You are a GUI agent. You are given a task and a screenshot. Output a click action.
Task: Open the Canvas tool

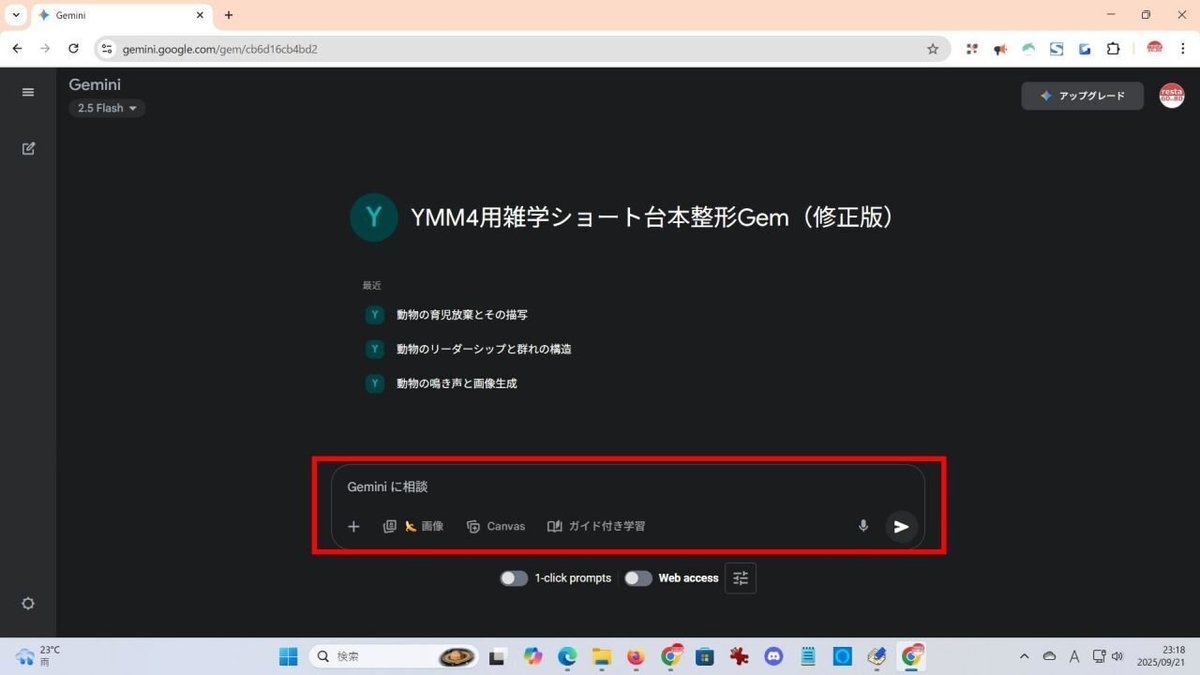tap(496, 526)
